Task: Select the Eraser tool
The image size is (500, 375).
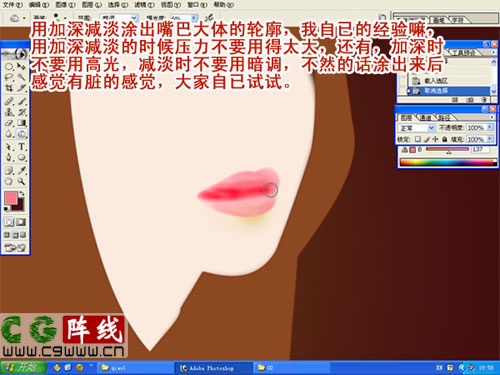Action: click(x=9, y=123)
